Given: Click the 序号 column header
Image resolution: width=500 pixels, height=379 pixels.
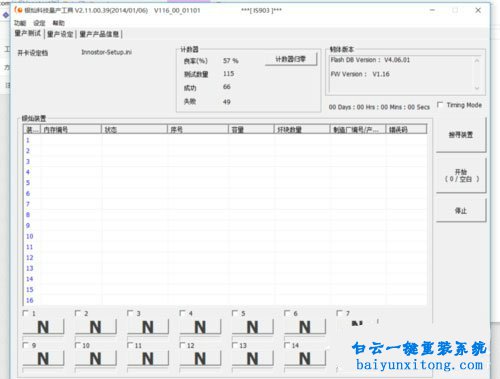Looking at the screenshot, I should point(198,129).
